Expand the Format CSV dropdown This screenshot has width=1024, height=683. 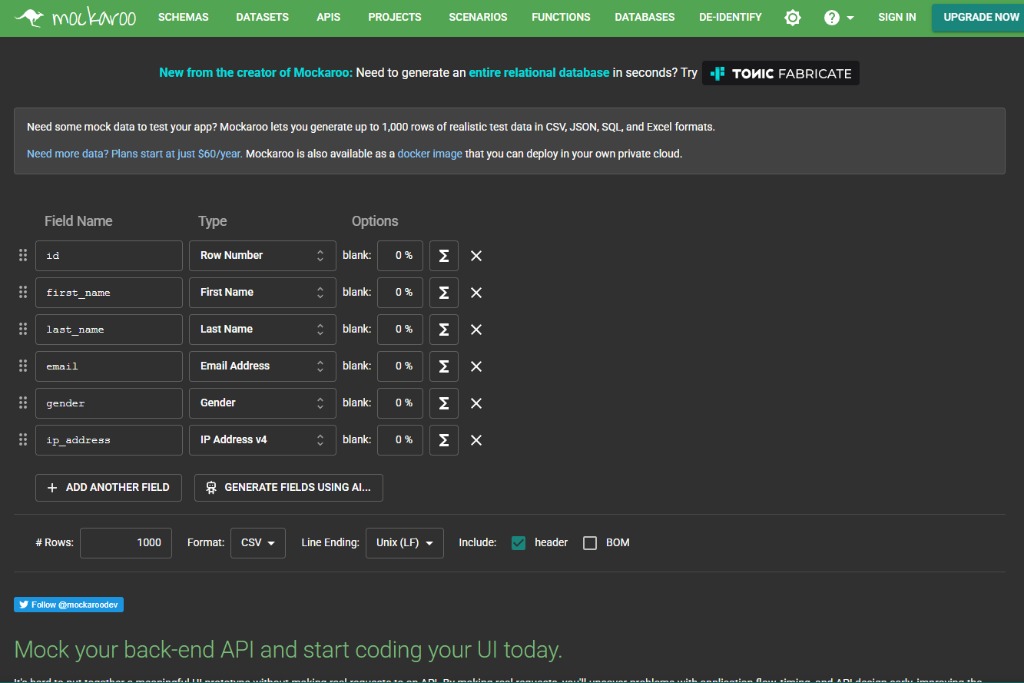click(257, 543)
